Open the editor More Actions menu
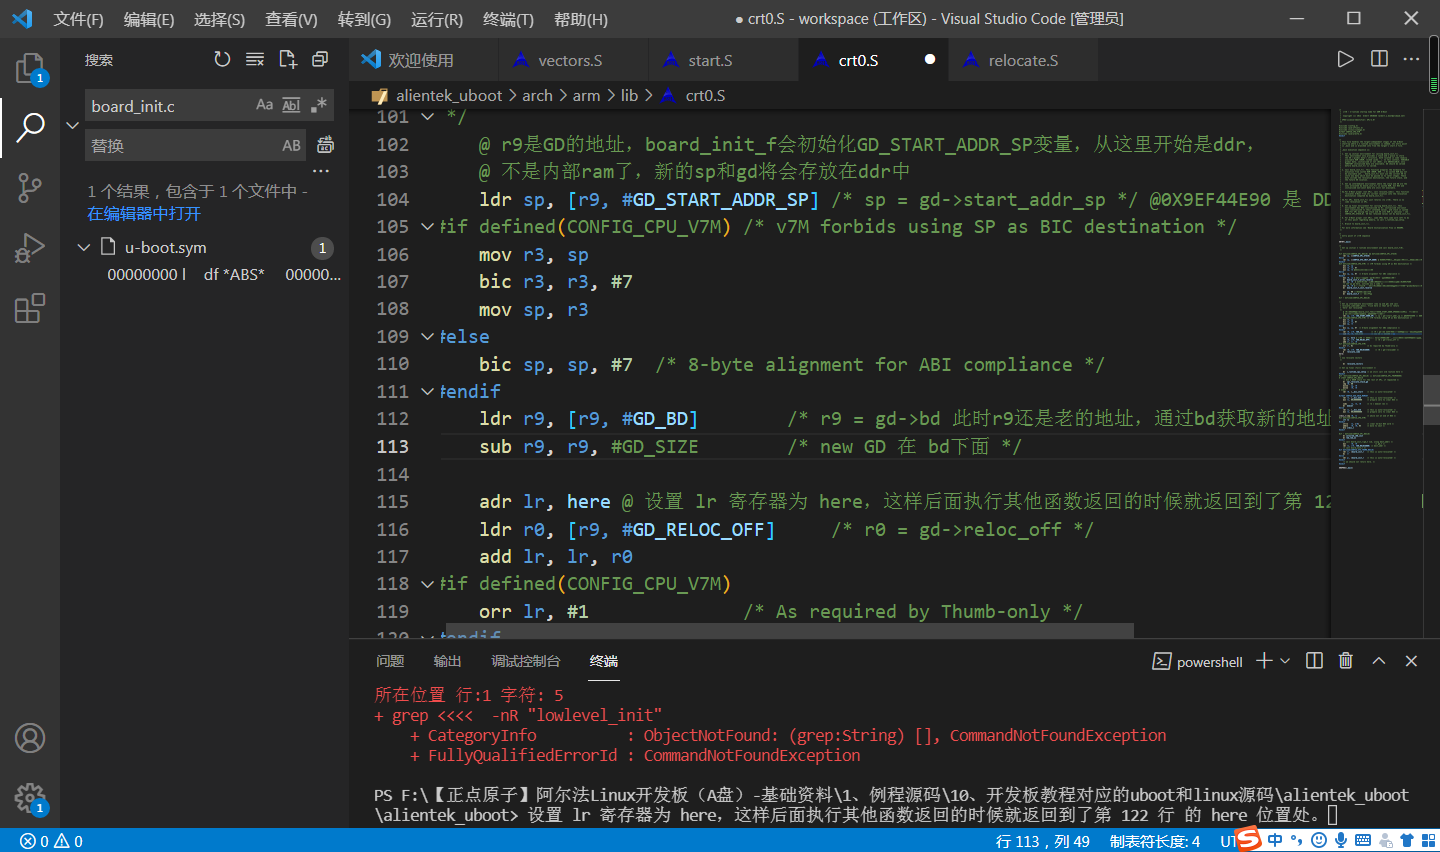1440x852 pixels. click(1411, 60)
